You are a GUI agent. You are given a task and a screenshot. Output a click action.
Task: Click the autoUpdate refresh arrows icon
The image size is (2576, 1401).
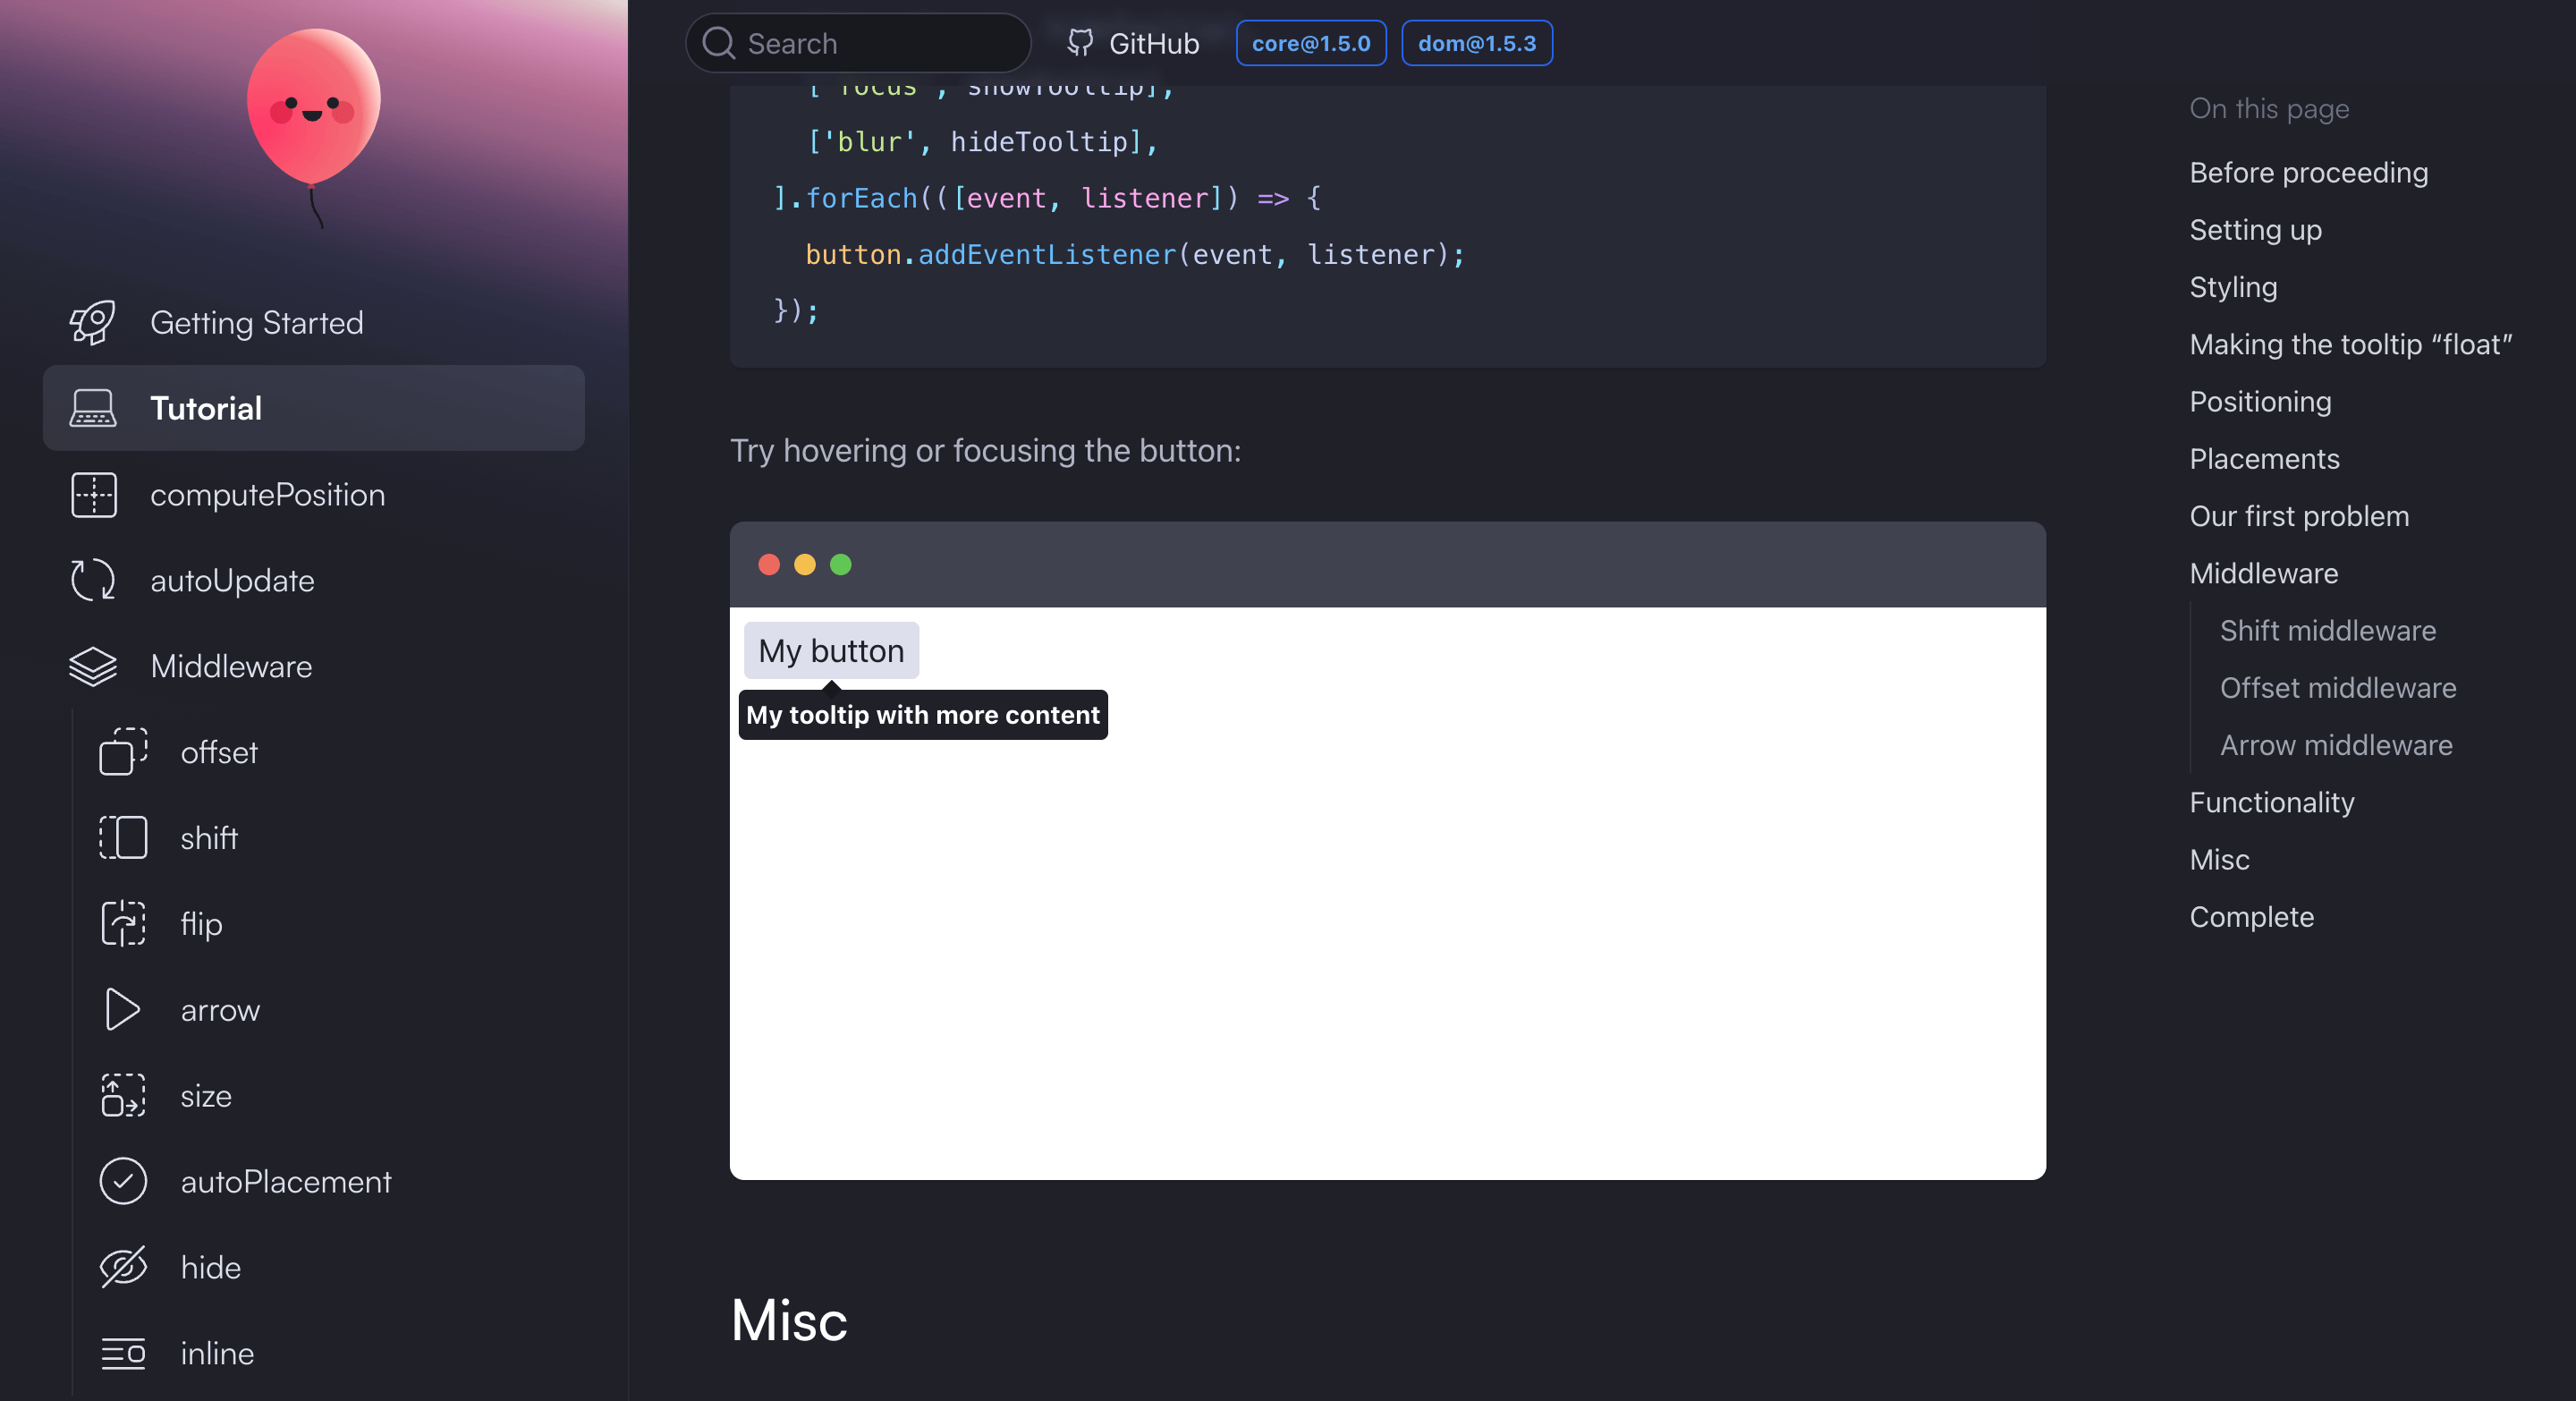point(93,580)
